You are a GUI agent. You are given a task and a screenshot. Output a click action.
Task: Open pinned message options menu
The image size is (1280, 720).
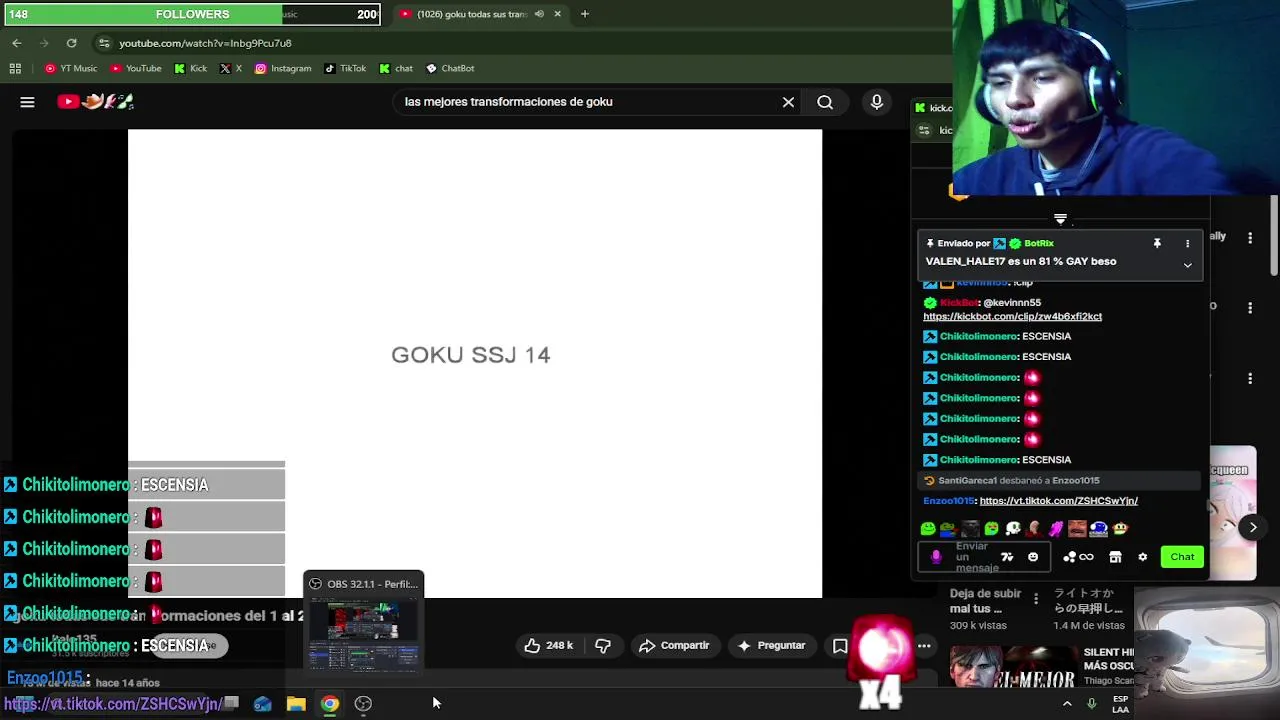(1187, 243)
